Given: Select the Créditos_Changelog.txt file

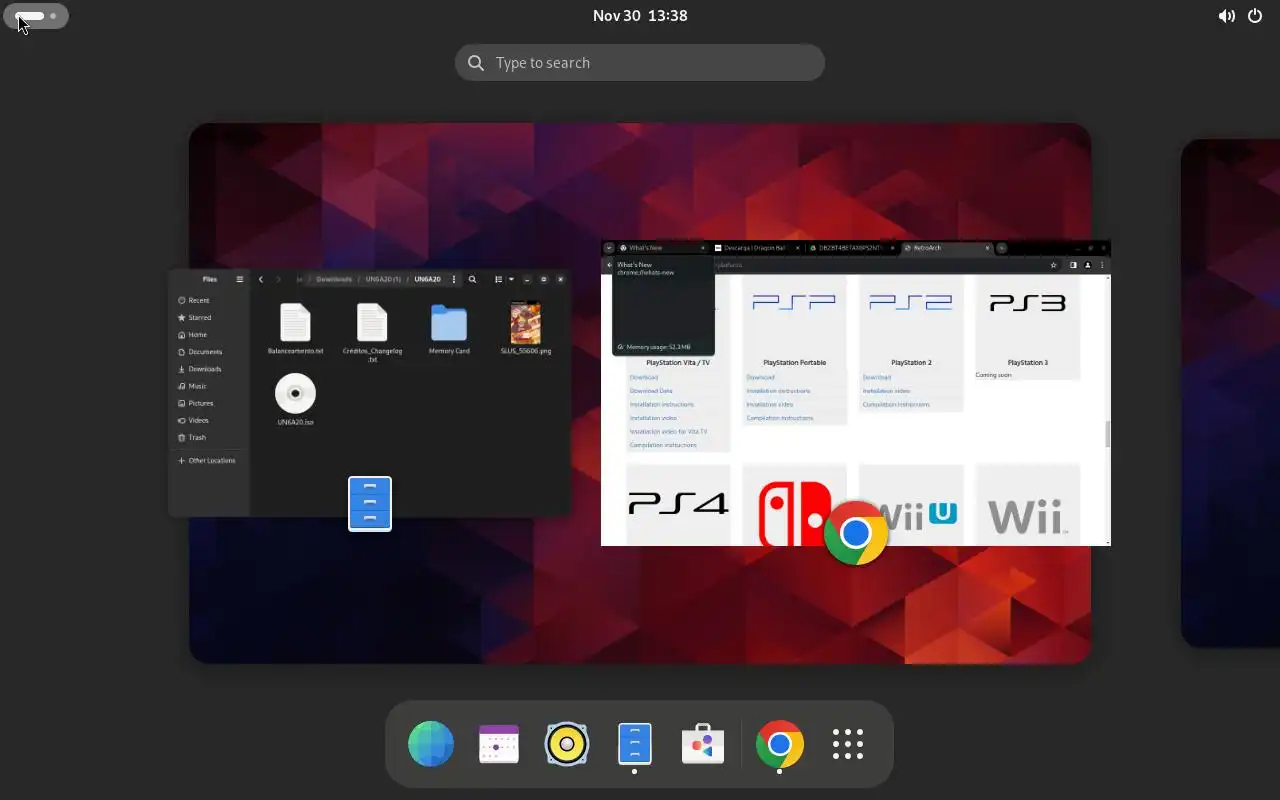Looking at the screenshot, I should pos(372,332).
